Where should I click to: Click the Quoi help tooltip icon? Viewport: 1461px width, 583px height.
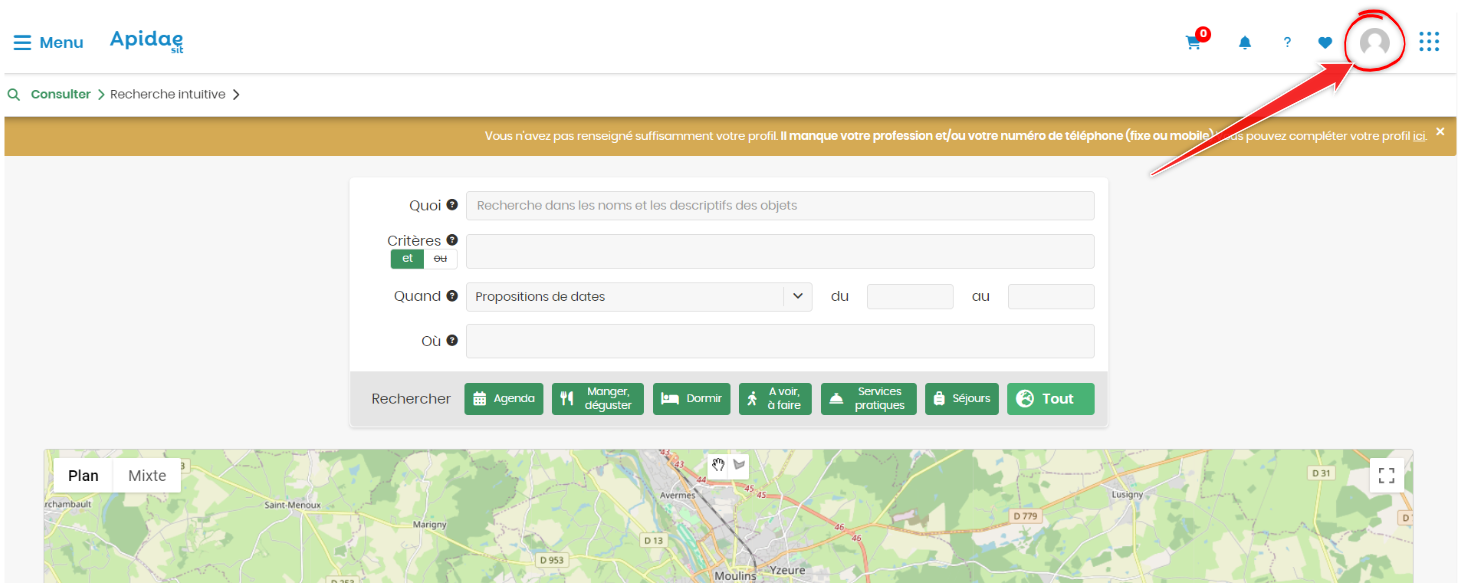point(452,205)
